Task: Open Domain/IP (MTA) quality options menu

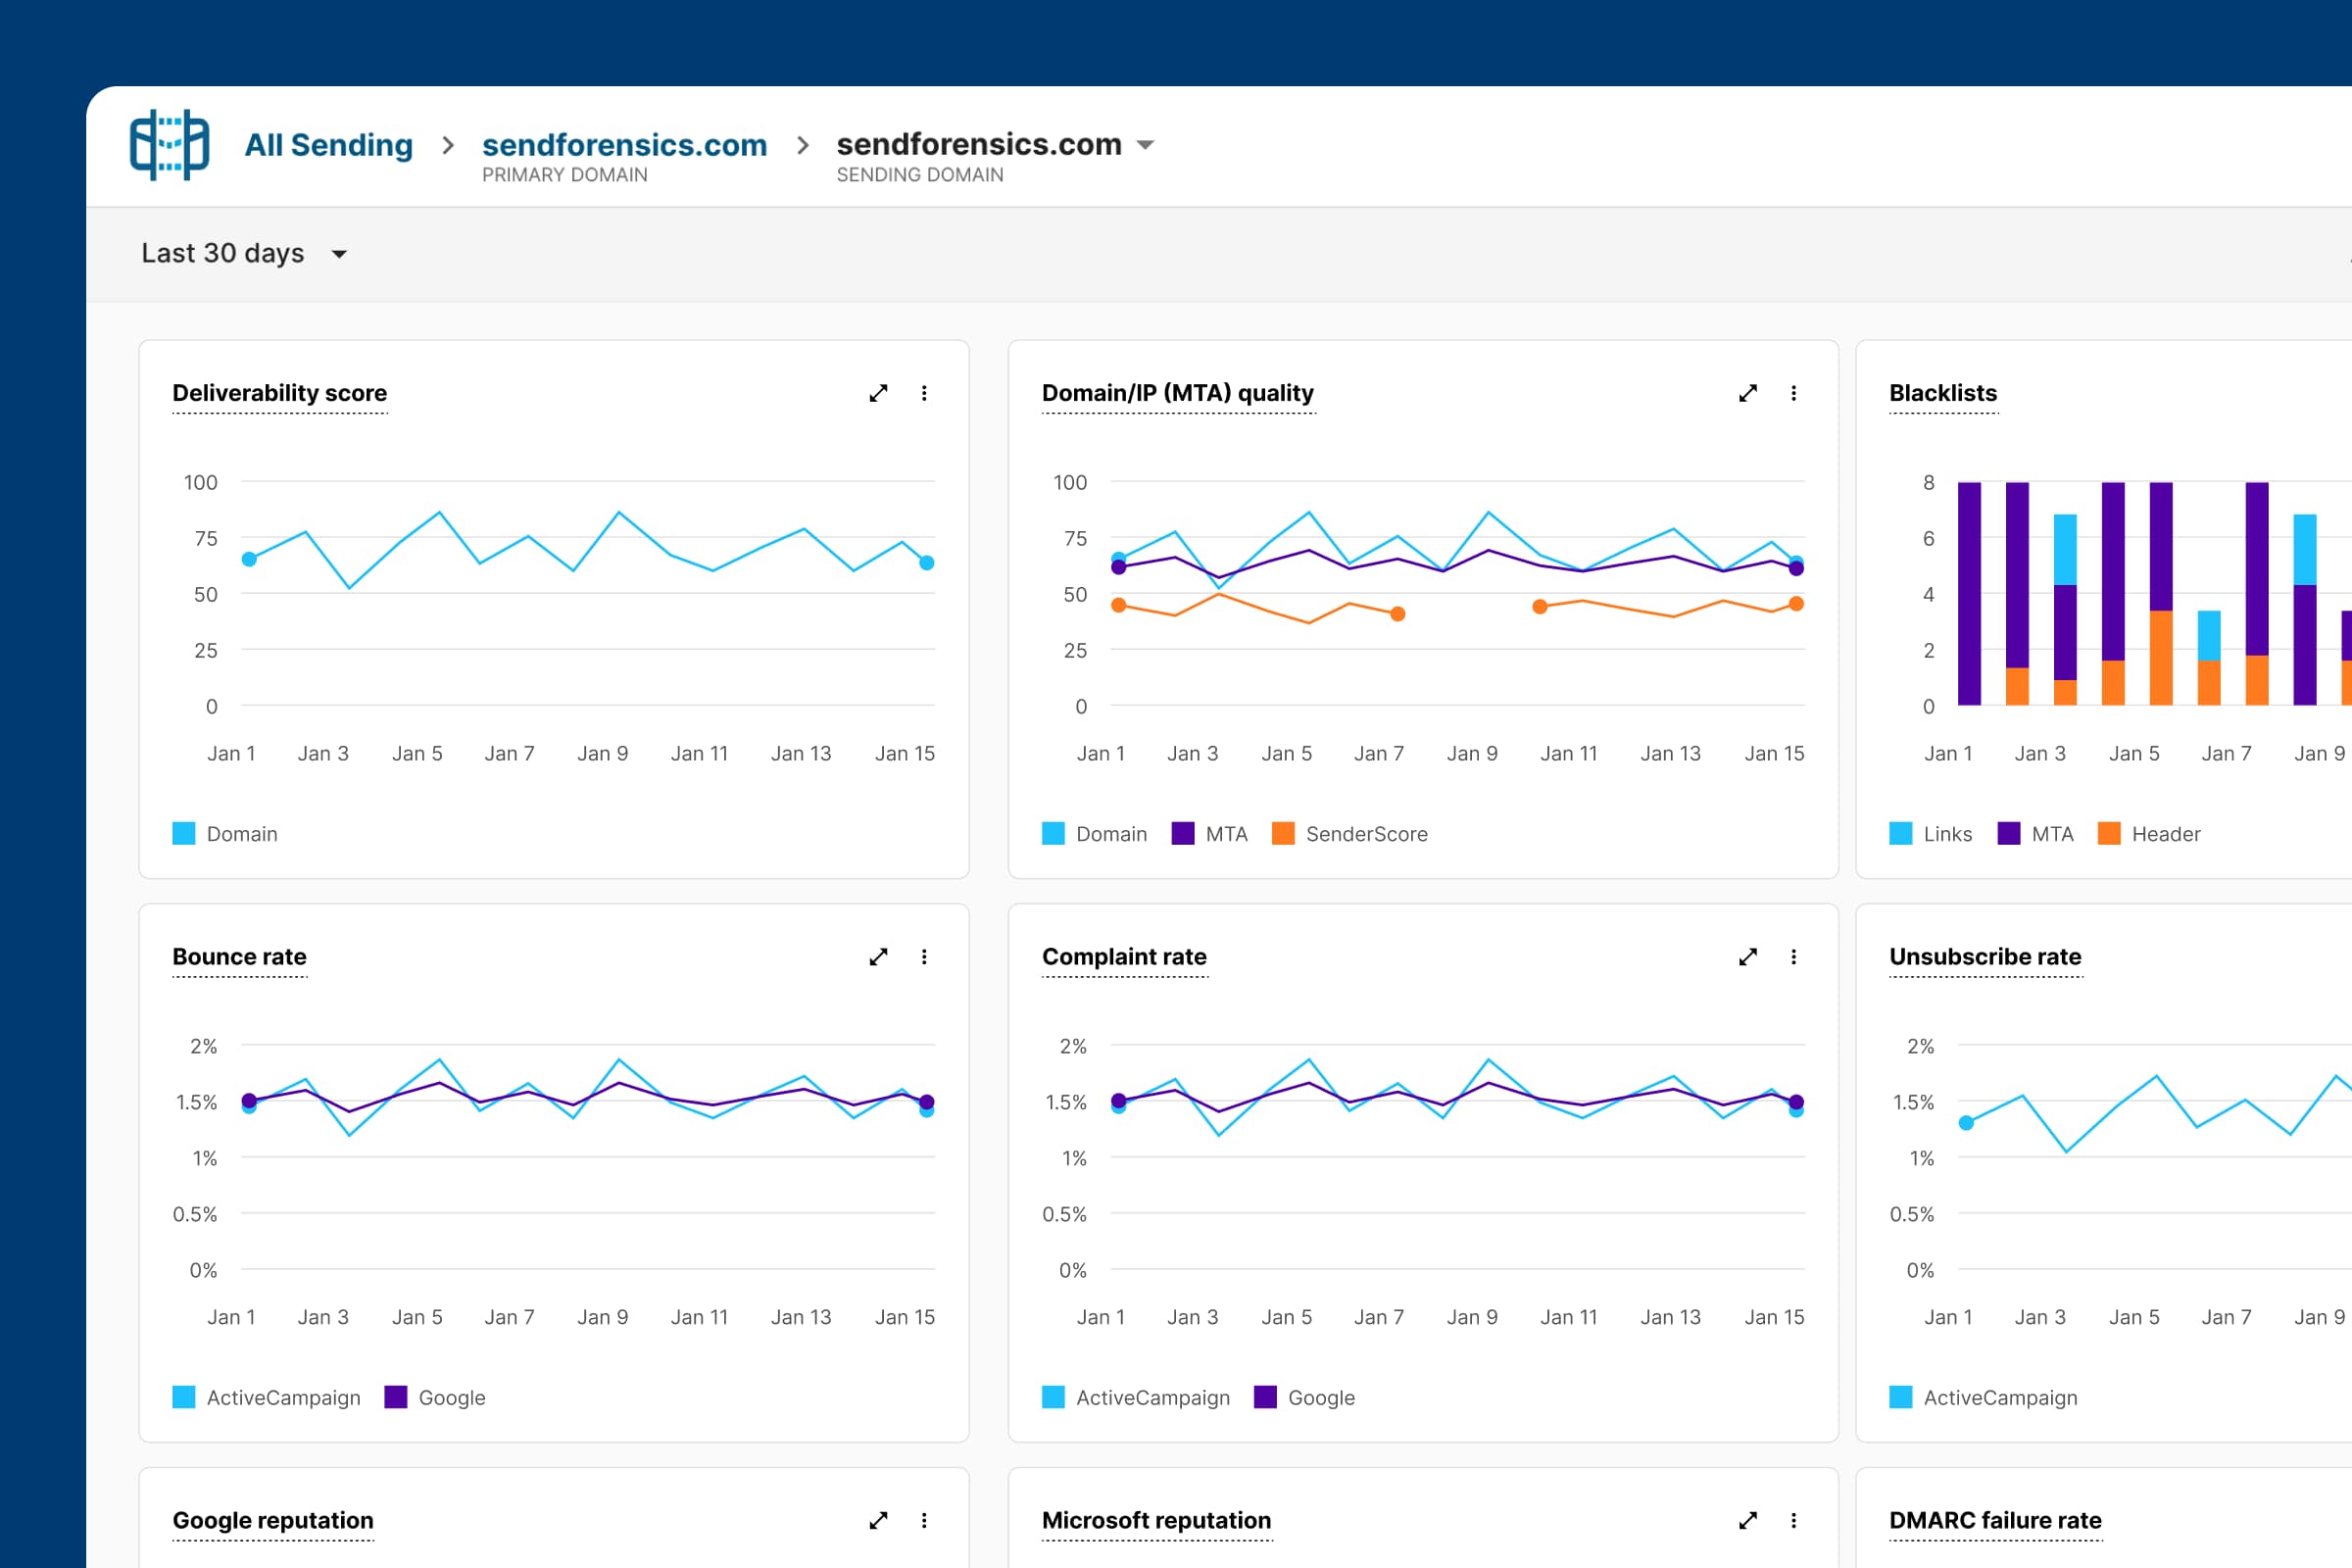Action: (x=1793, y=393)
